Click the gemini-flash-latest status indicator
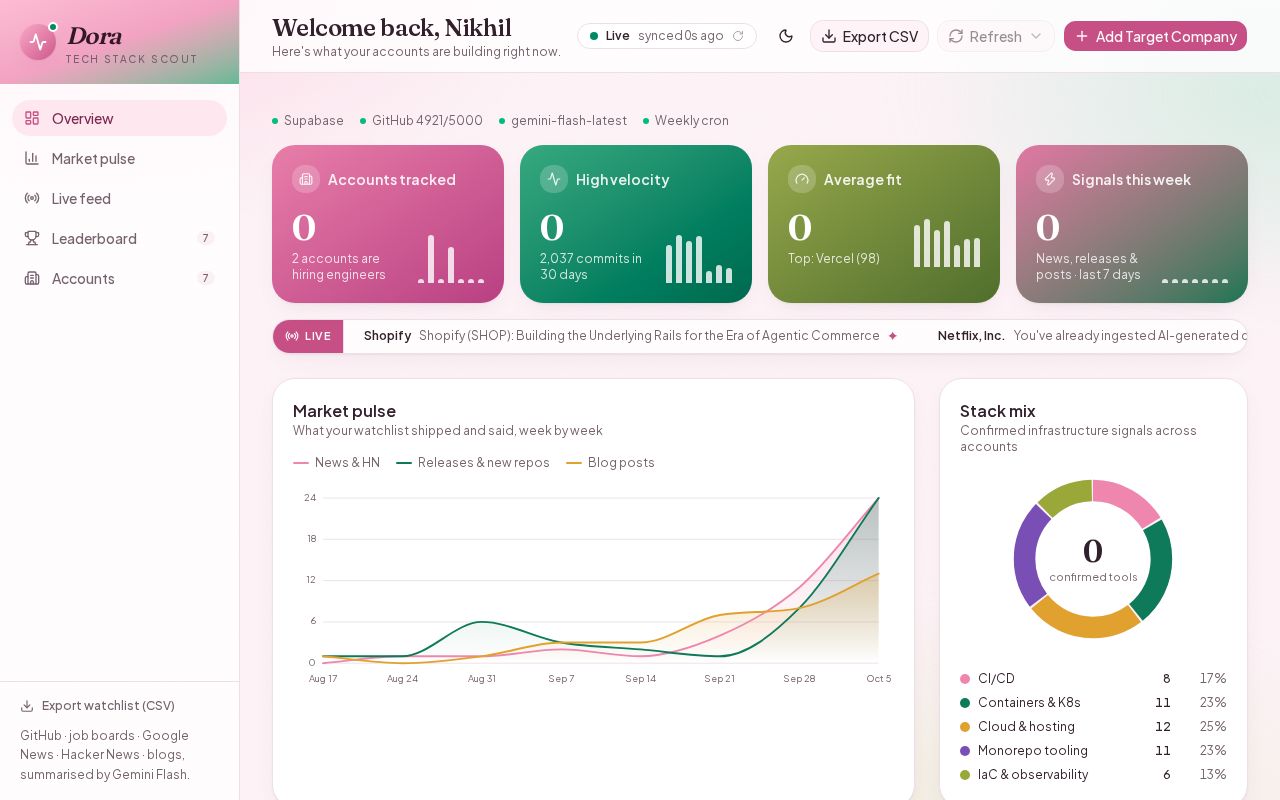Viewport: 1280px width, 800px height. point(563,121)
